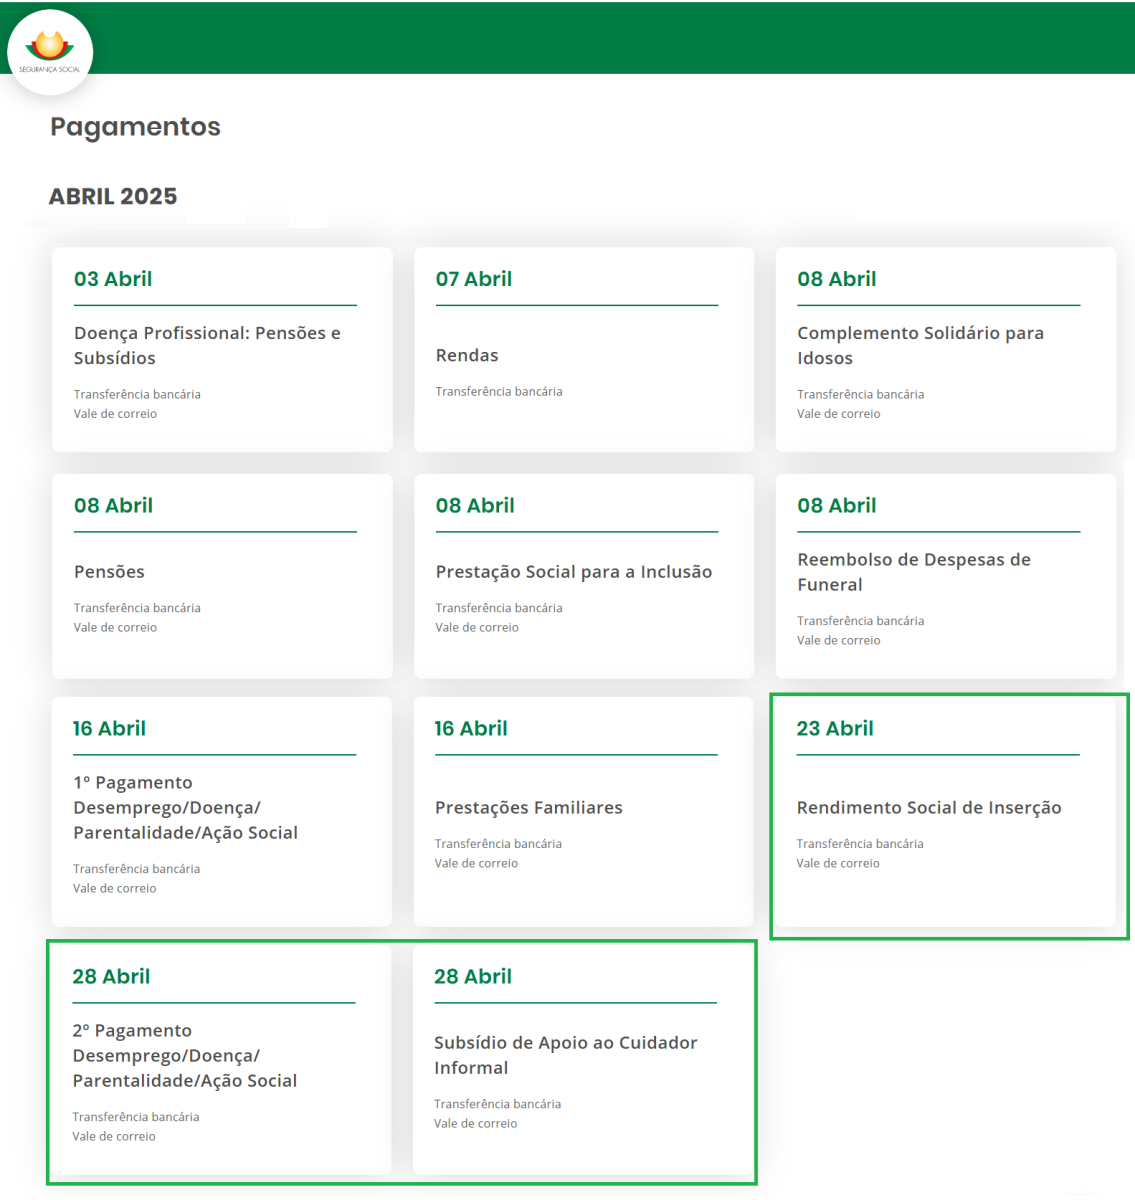Screen dimensions: 1135x1200
Task: Click Transferência bancária under Rendas
Action: [x=499, y=392]
